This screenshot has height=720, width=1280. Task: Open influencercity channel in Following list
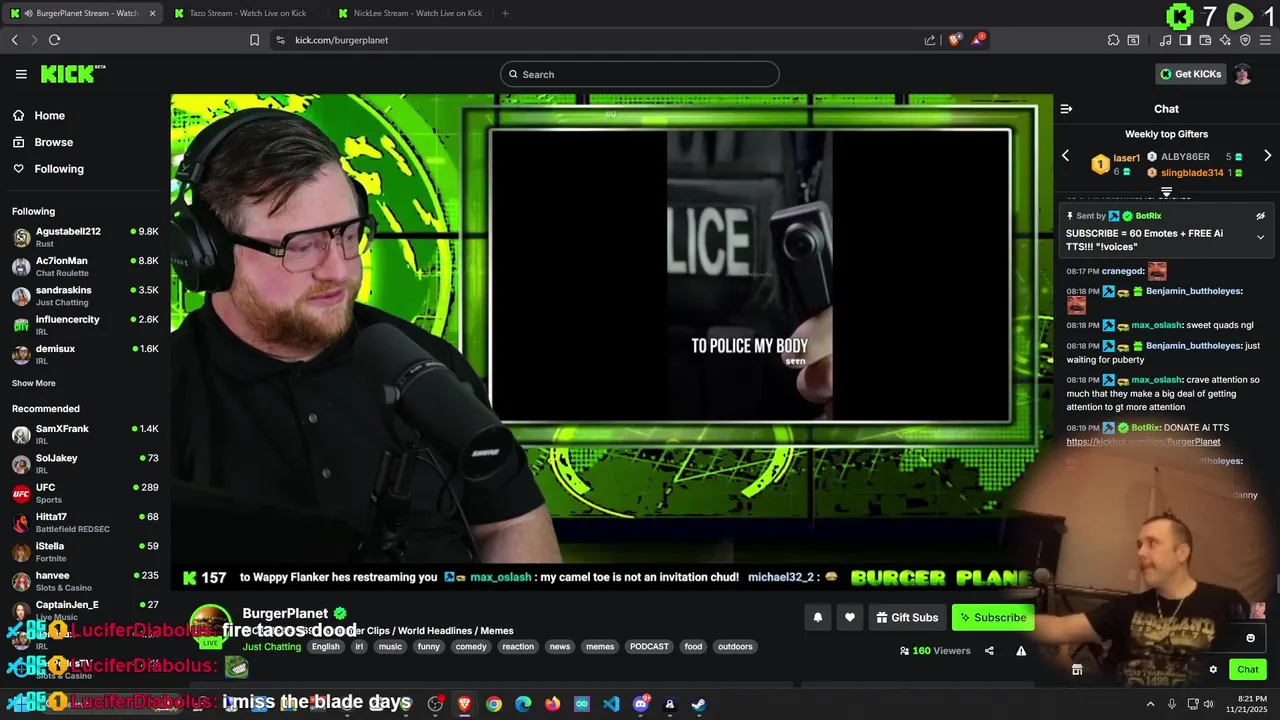[x=85, y=325]
